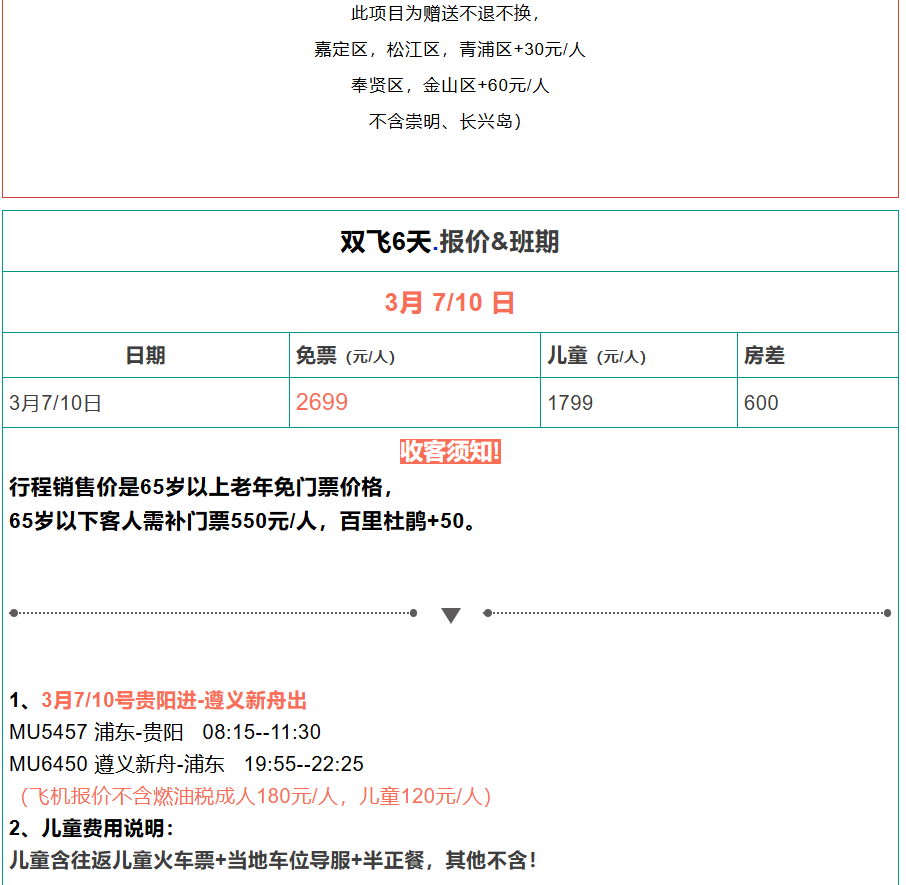Image resolution: width=906 pixels, height=885 pixels.
Task: Click the 日期 column header
Action: (146, 356)
